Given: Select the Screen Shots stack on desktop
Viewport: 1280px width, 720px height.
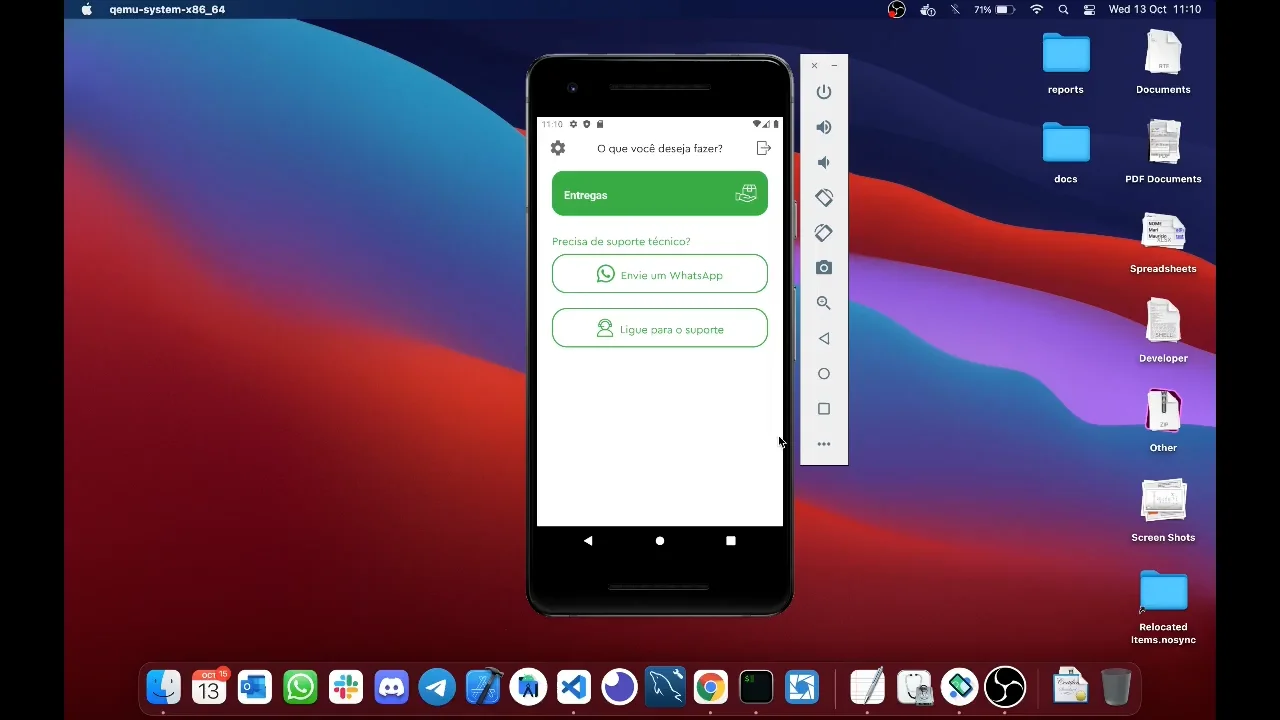Looking at the screenshot, I should tap(1163, 511).
